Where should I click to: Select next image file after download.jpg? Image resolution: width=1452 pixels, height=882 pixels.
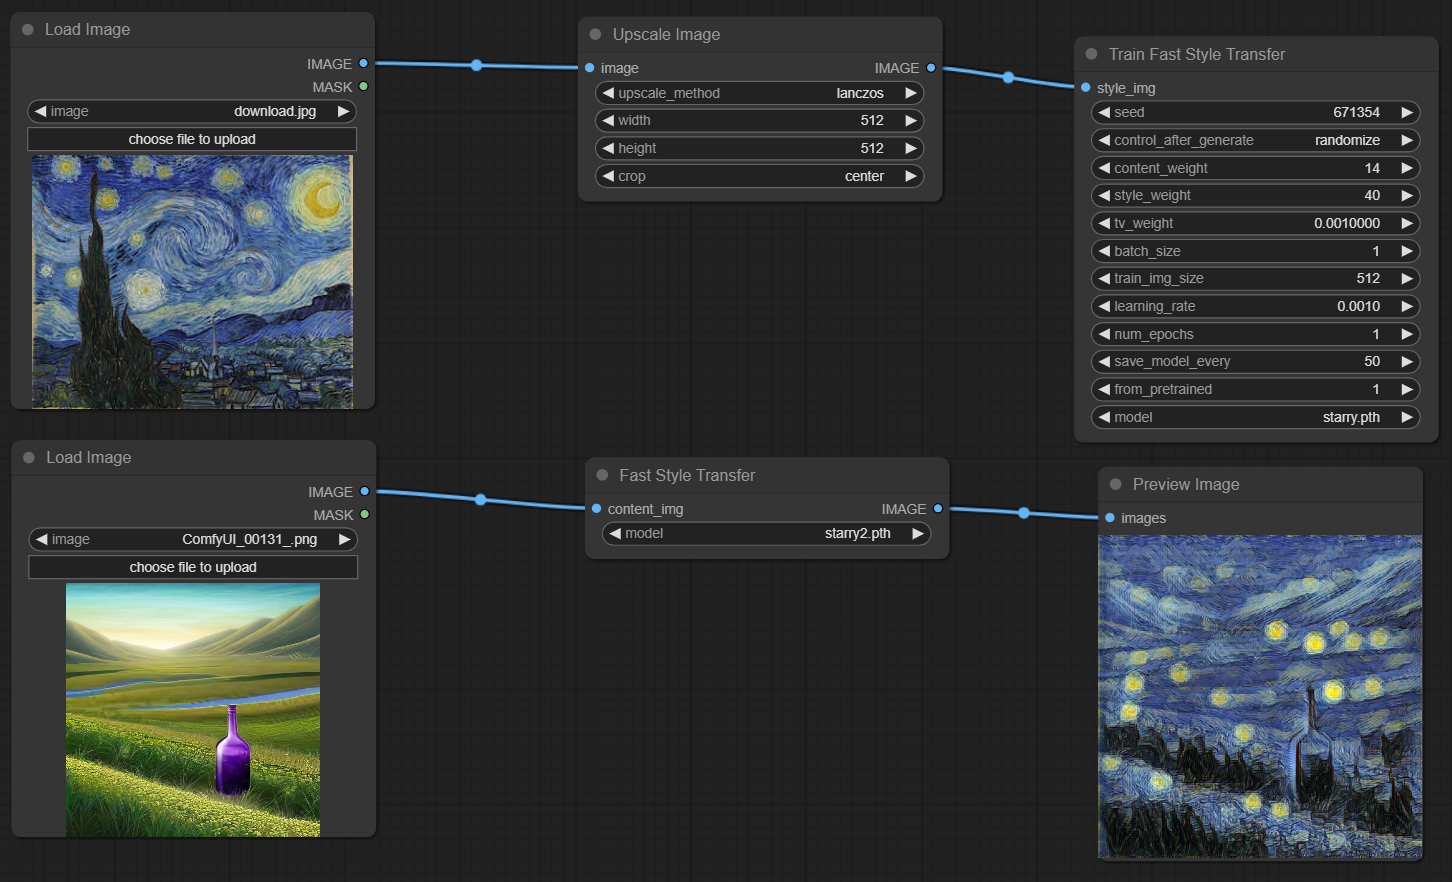[343, 111]
